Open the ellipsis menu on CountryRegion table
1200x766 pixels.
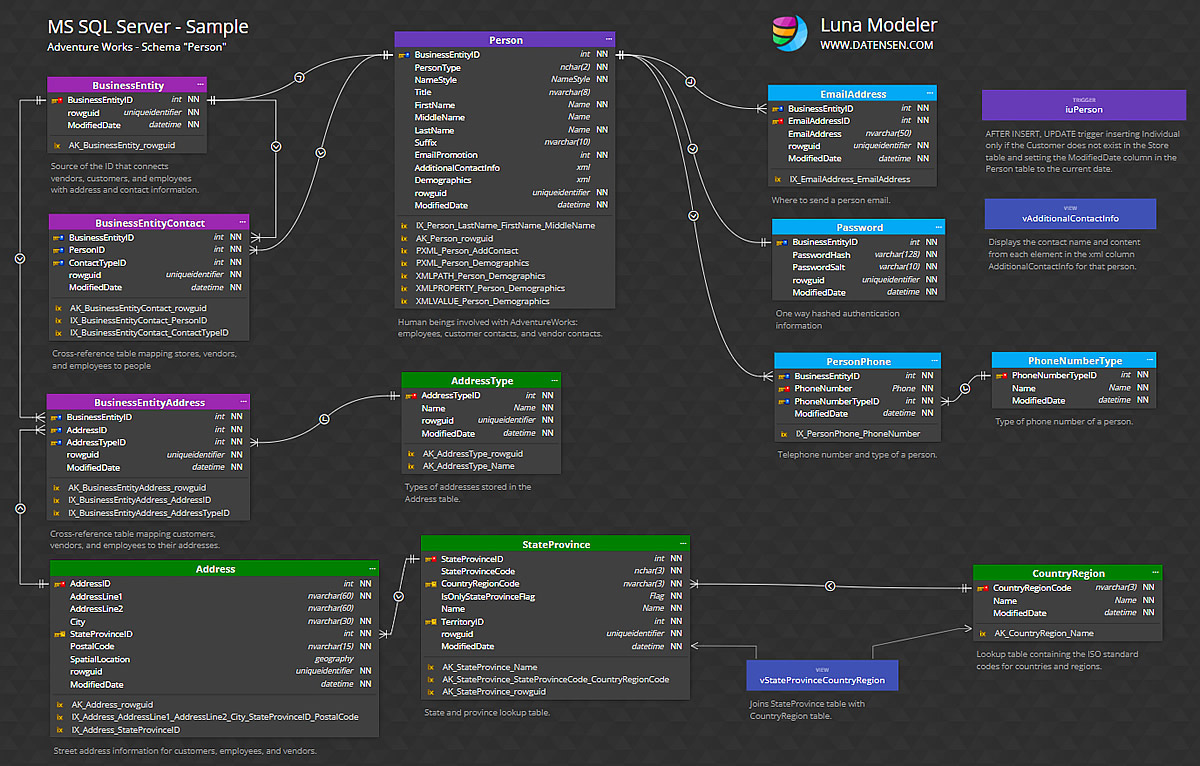coord(1156,573)
